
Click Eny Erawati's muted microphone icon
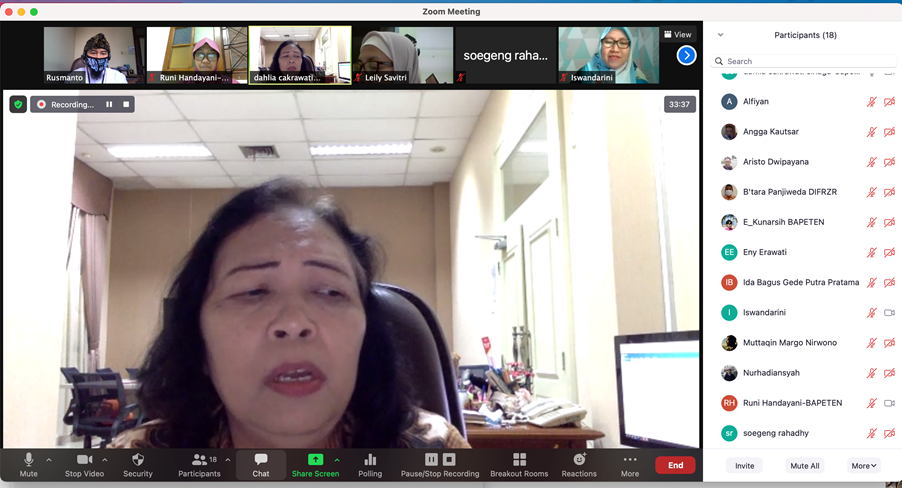point(872,252)
